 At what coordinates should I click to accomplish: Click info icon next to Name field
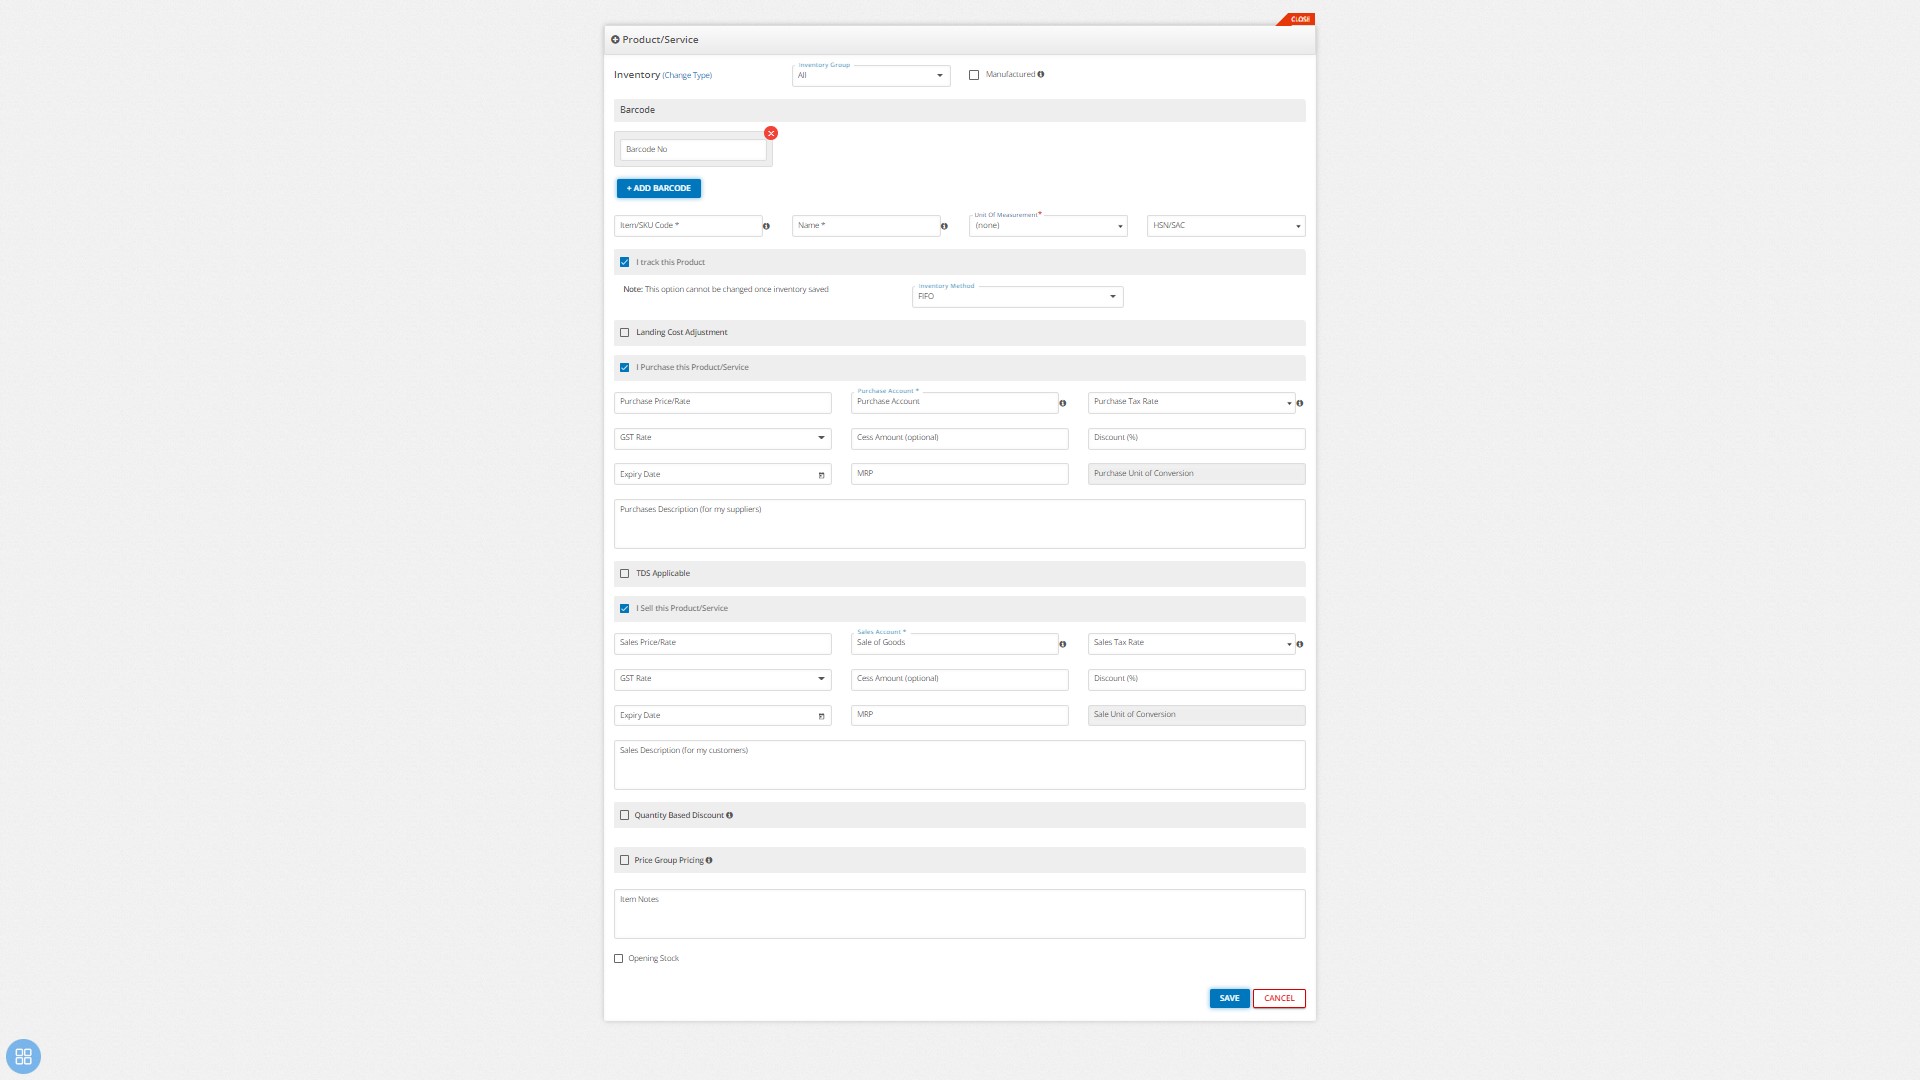coord(944,227)
